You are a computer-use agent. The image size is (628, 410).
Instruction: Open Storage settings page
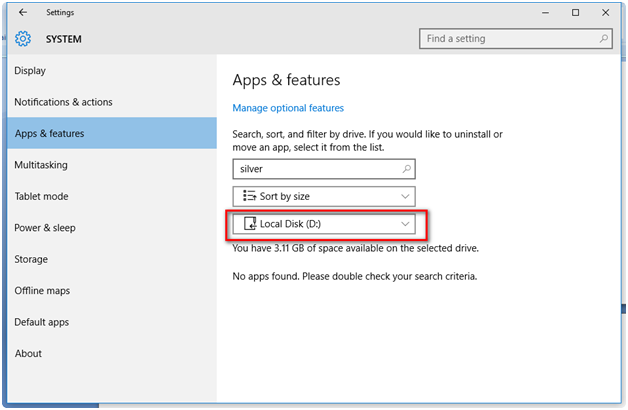[x=31, y=259]
